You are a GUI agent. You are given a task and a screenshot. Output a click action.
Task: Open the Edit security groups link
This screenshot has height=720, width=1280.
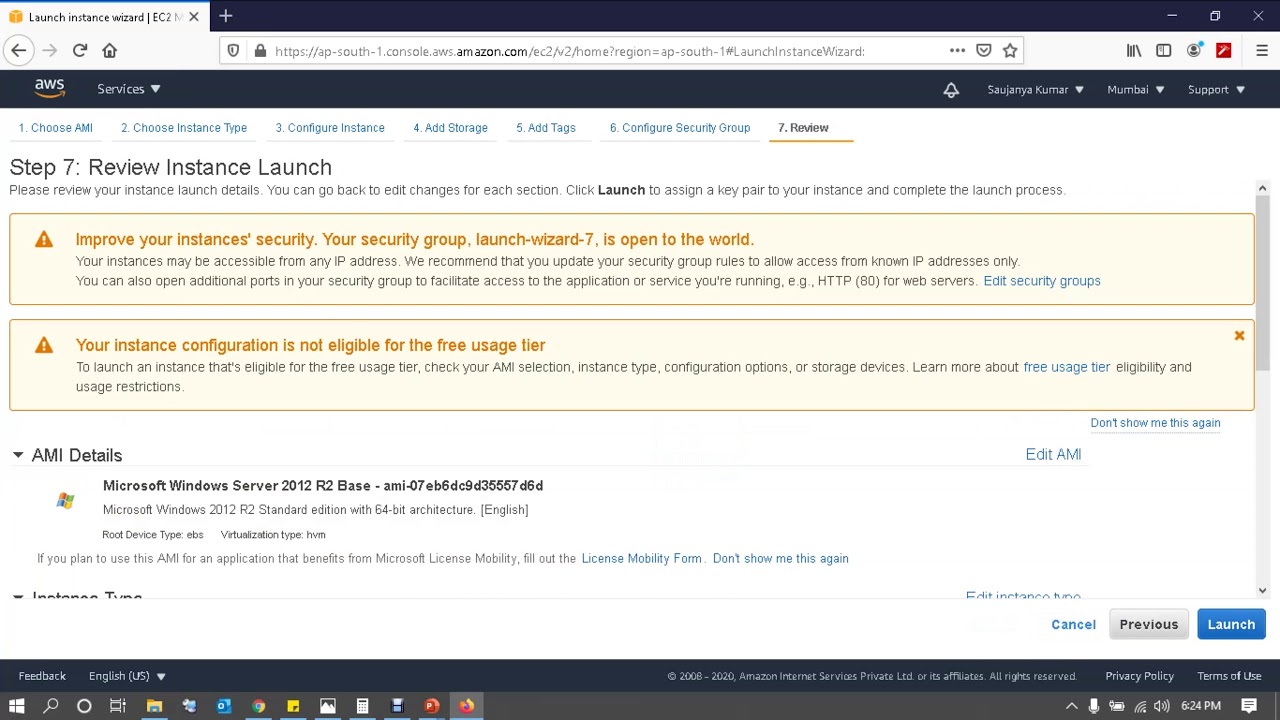point(1042,281)
